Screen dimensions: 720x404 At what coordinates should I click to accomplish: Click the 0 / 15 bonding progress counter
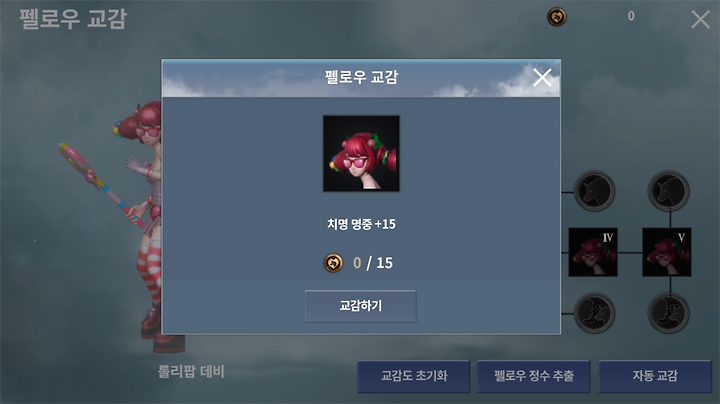click(x=372, y=263)
